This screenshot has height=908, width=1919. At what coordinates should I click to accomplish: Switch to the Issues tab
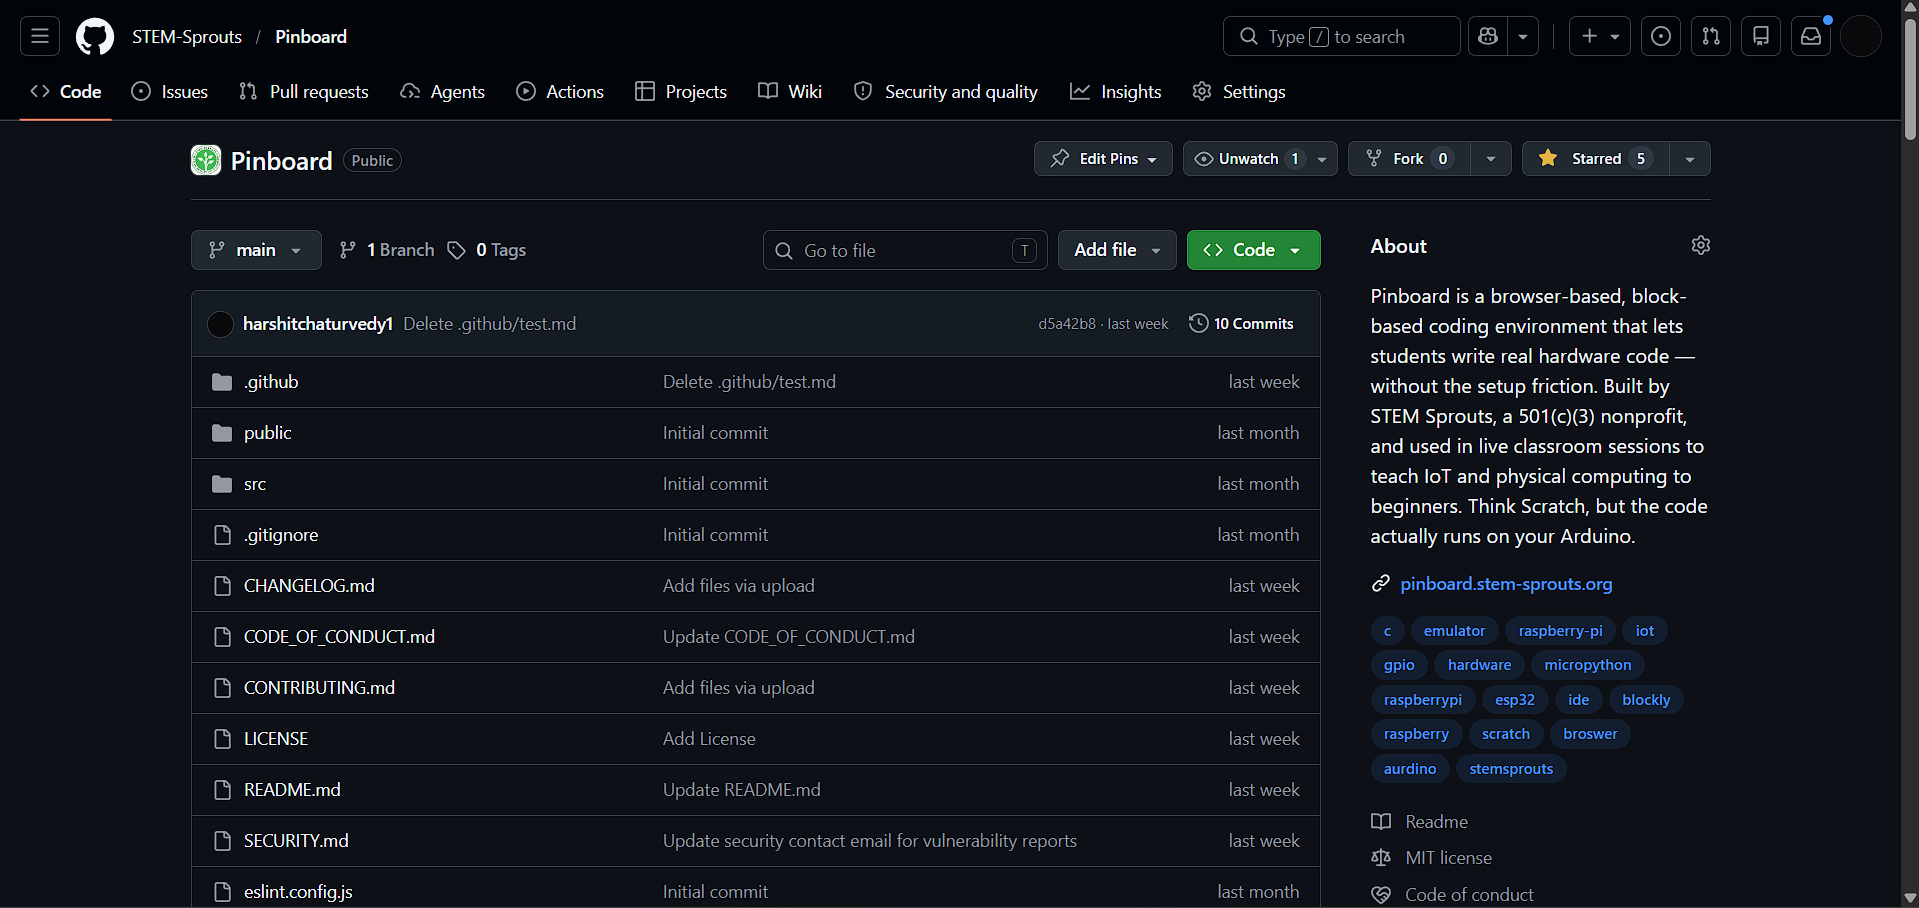point(170,92)
